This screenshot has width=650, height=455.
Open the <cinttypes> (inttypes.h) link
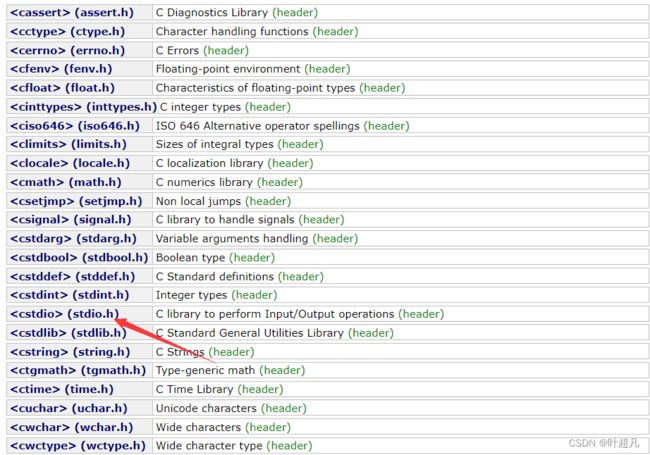tap(83, 107)
